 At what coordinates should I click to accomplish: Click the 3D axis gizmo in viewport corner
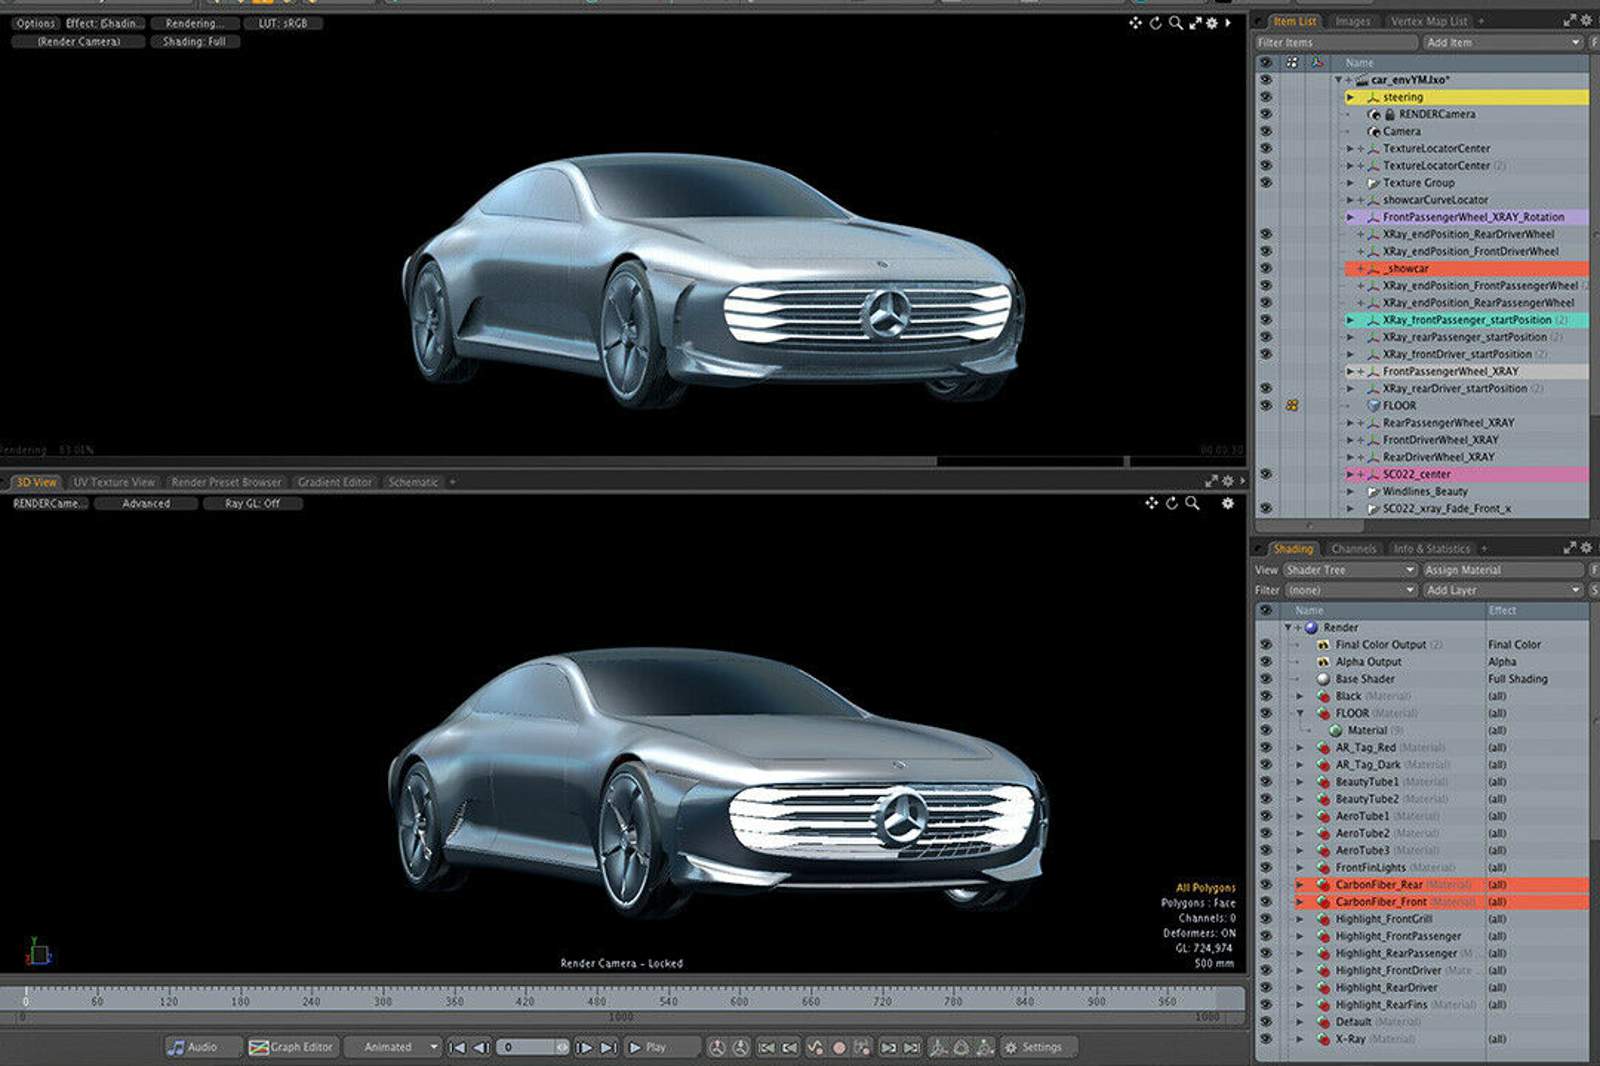37,951
